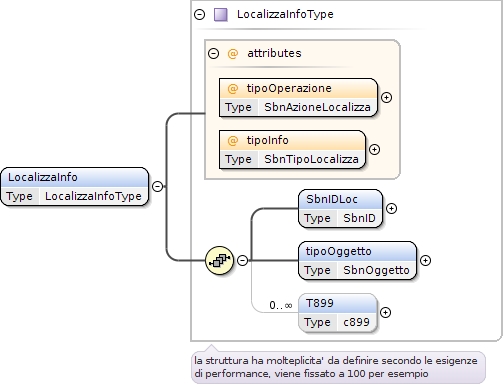Click the @ icon of tipoOperazione

tap(233, 89)
